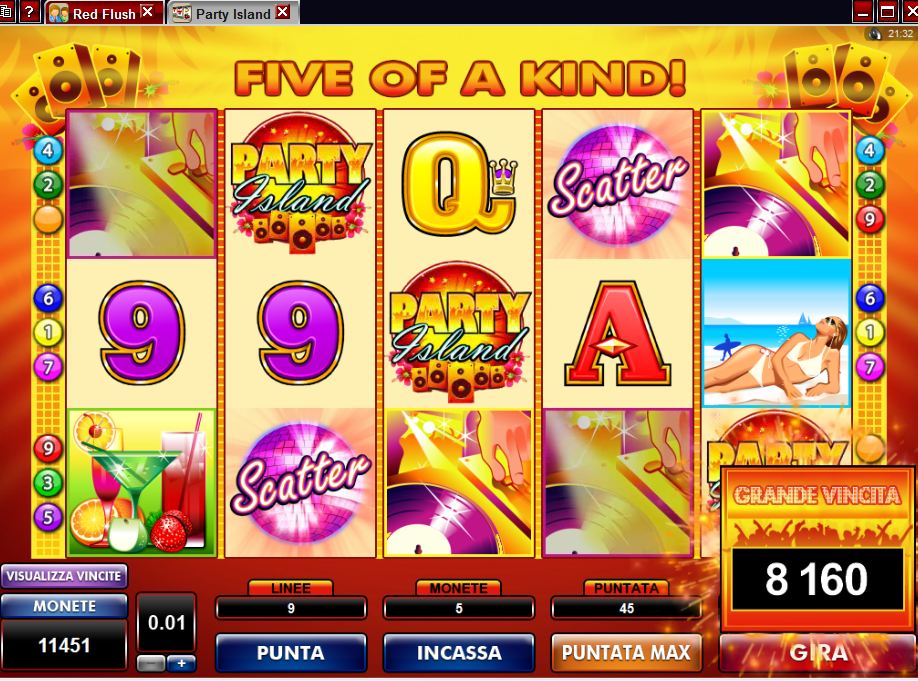Click the Puntata Max button
This screenshot has height=681, width=918.
click(626, 652)
